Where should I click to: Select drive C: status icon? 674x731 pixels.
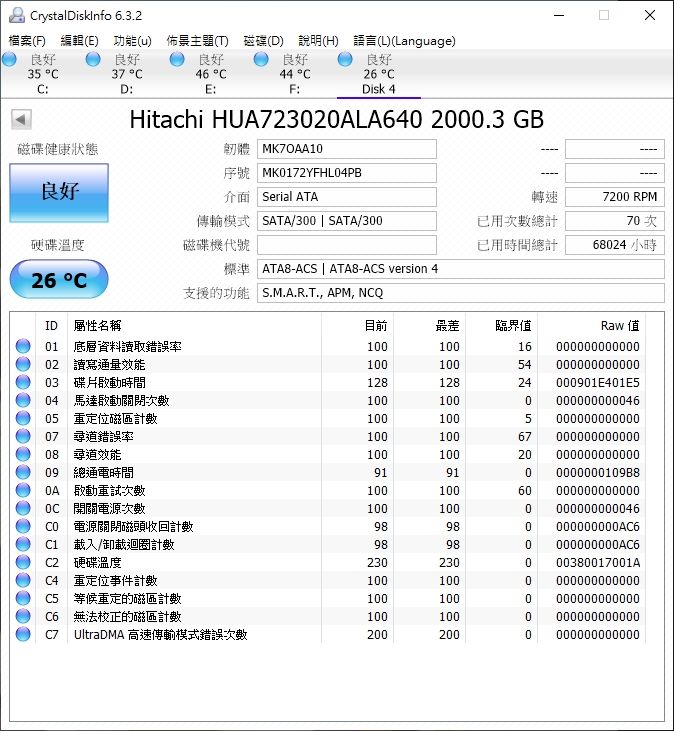10,60
